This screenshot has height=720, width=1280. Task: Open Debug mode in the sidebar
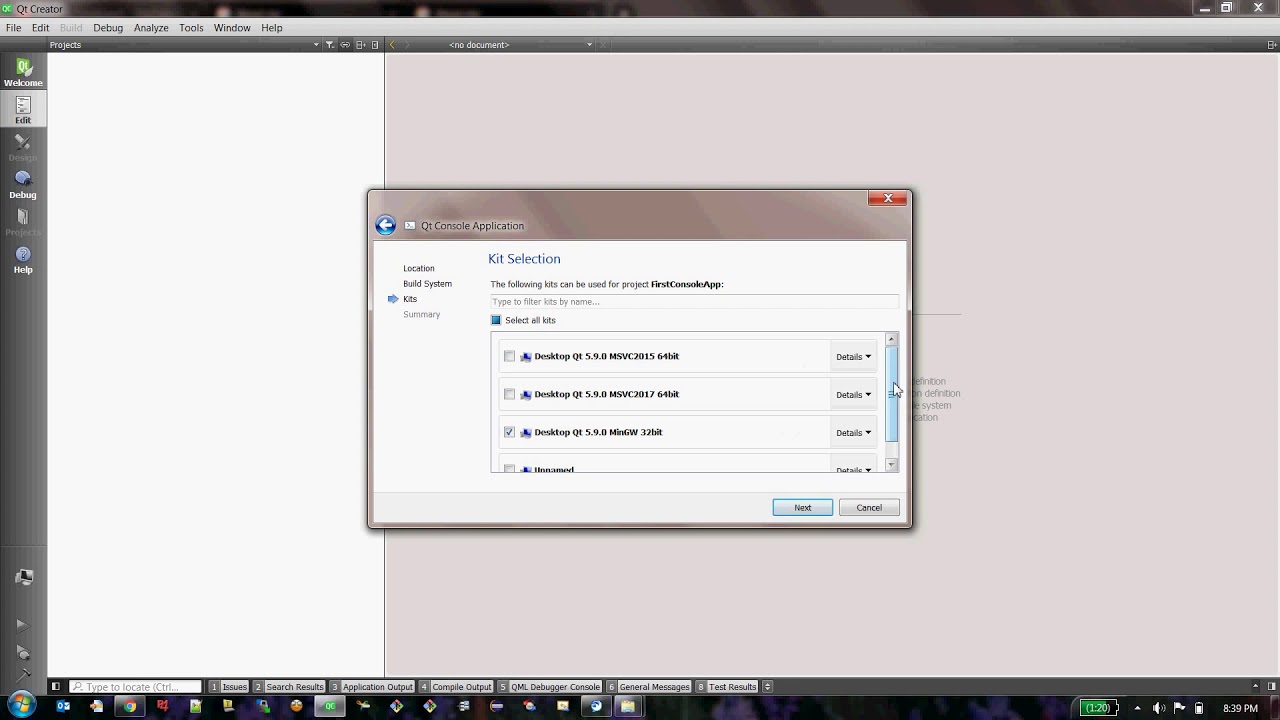click(x=23, y=184)
